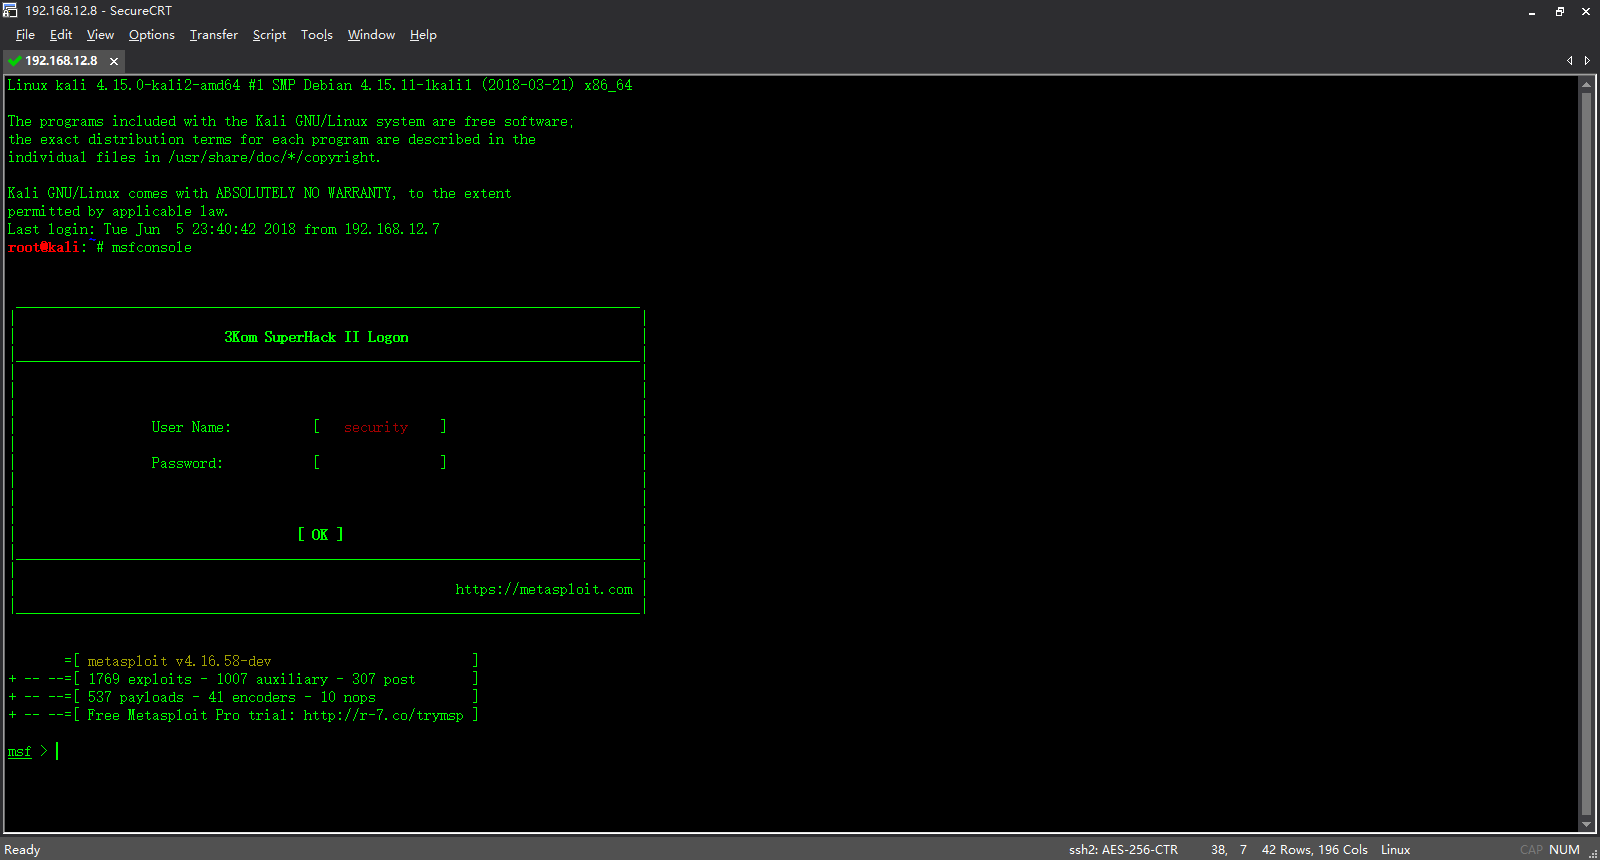Click the NUM indicator in status bar
This screenshot has width=1600, height=860.
(x=1564, y=850)
